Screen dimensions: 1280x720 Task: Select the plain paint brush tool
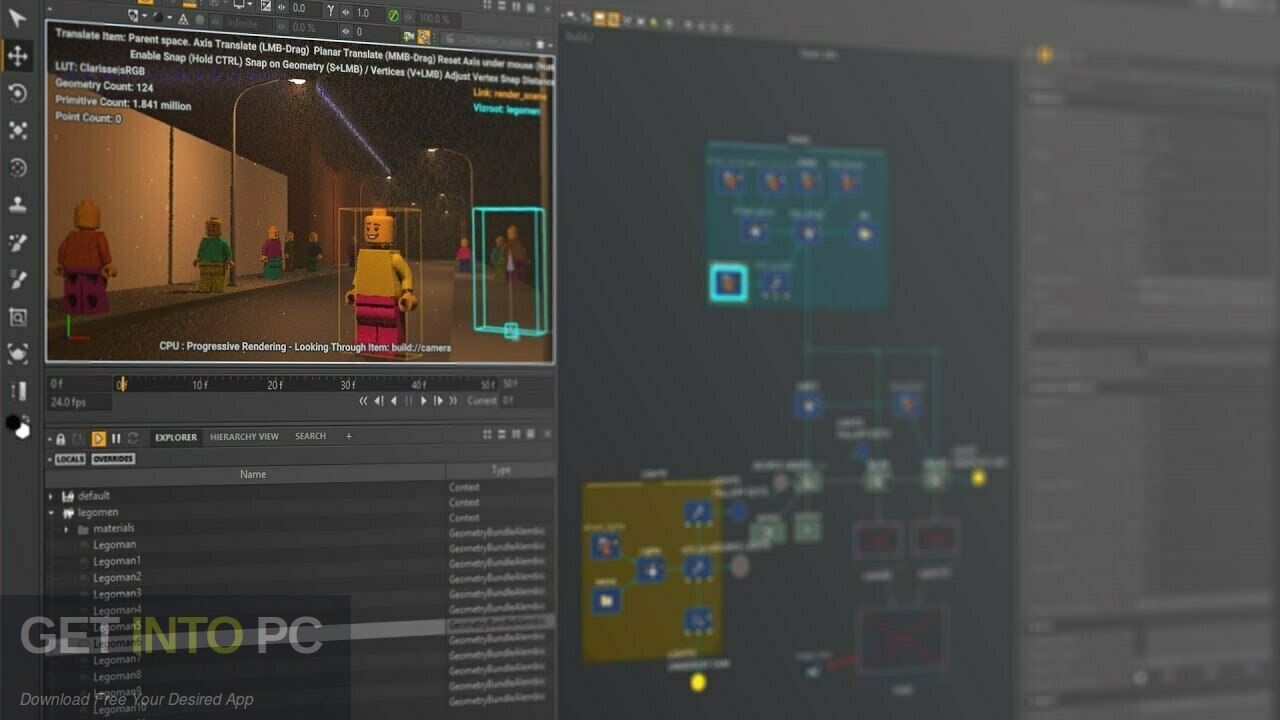click(x=17, y=279)
